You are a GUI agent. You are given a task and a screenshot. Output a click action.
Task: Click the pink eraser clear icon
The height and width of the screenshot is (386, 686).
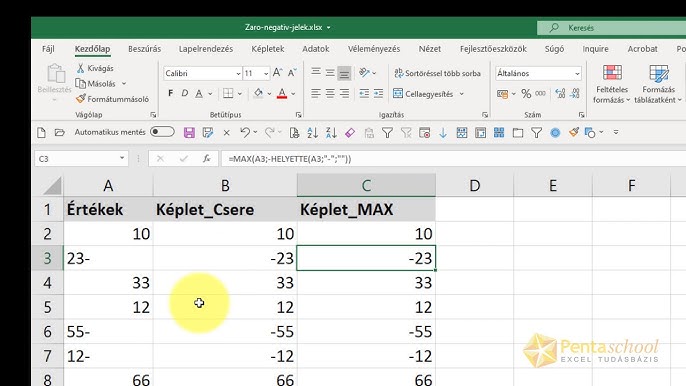tap(350, 133)
